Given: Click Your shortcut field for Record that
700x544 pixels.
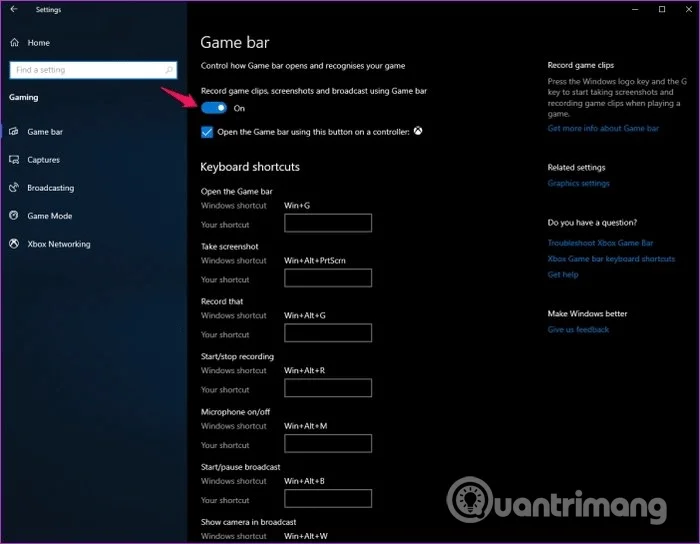Looking at the screenshot, I should click(328, 332).
